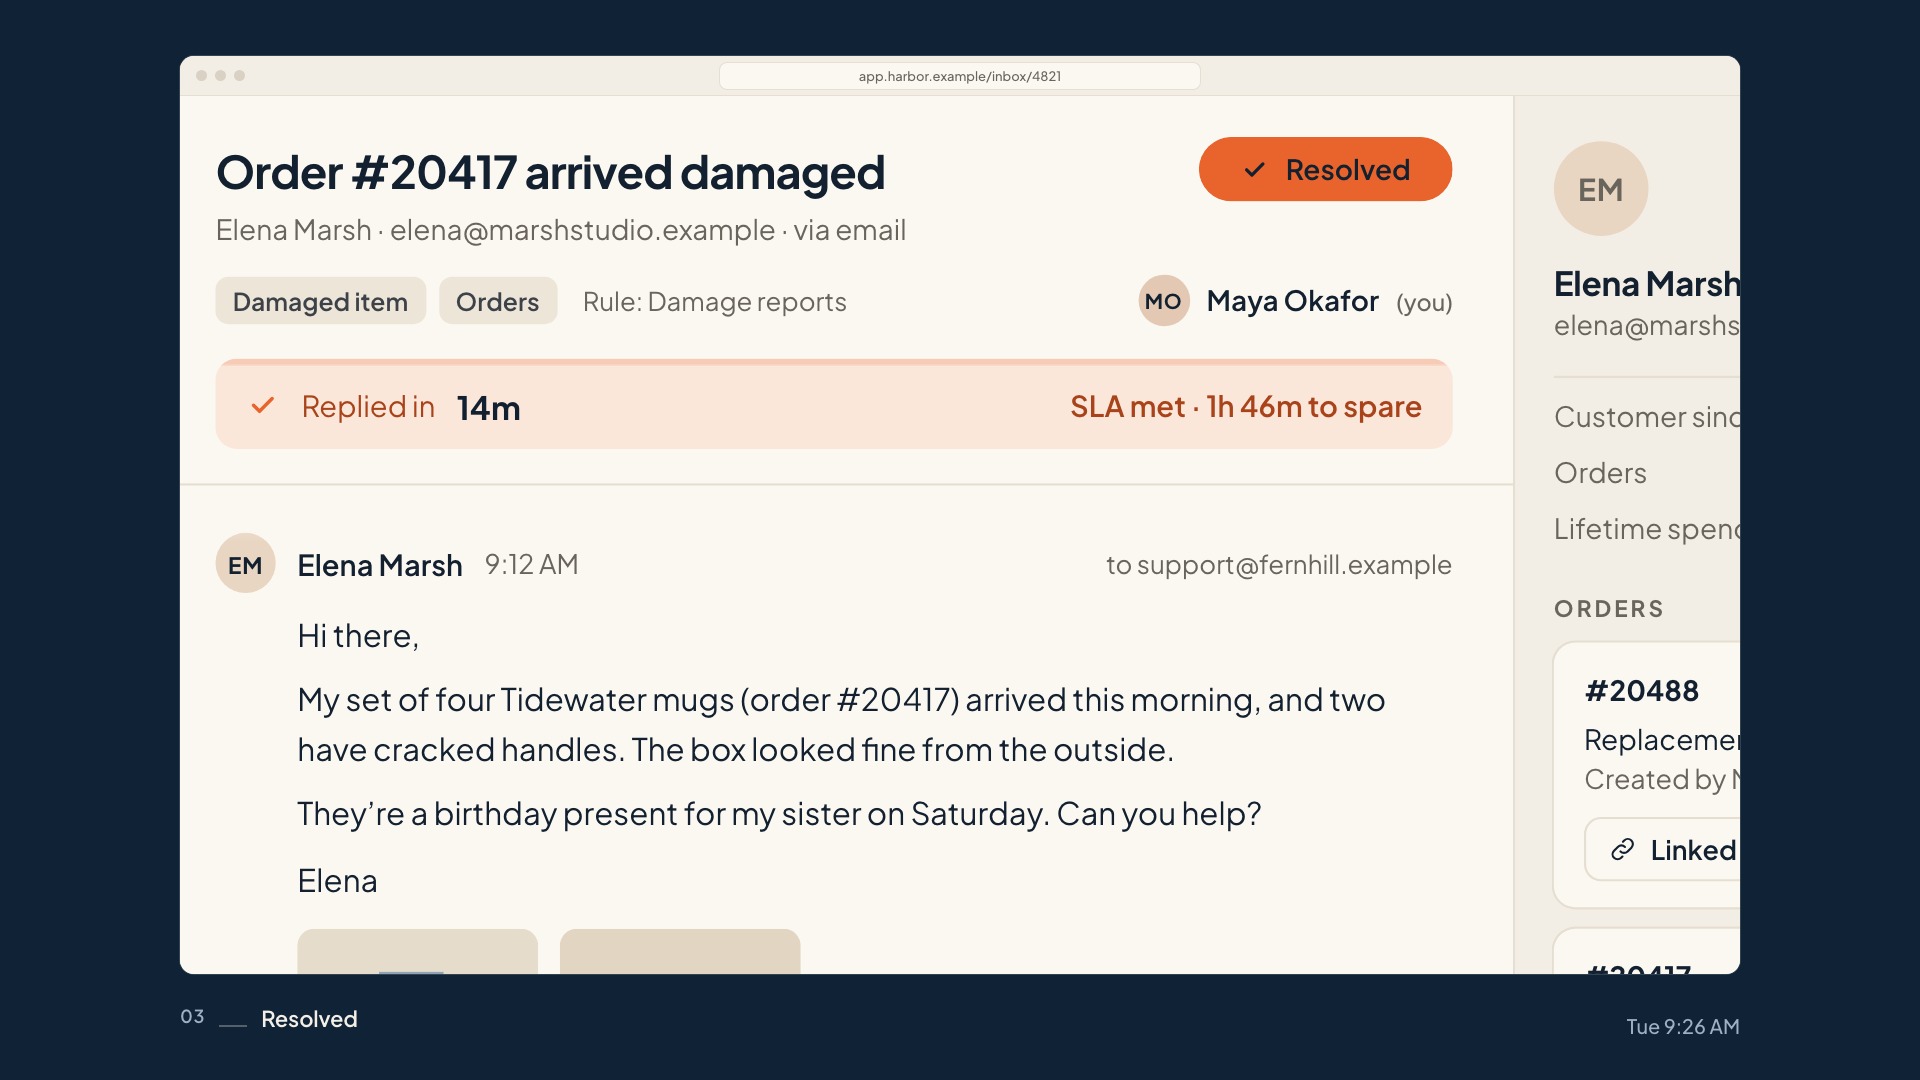Click Elena Marsh's EM avatar in message

coord(245,564)
